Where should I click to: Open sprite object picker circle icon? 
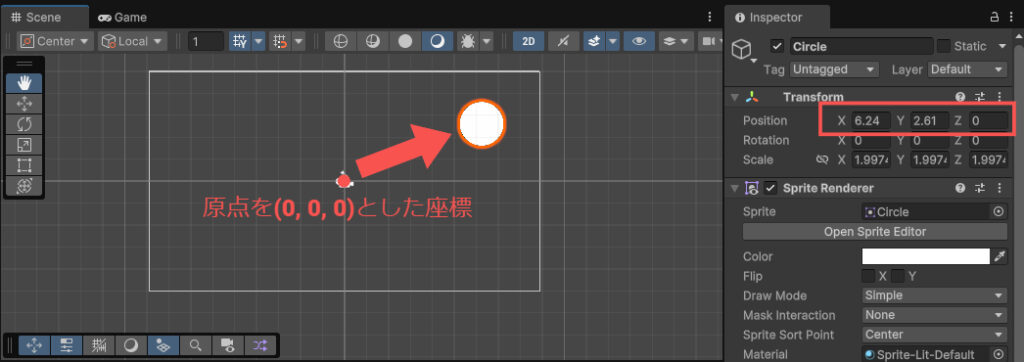tap(999, 212)
